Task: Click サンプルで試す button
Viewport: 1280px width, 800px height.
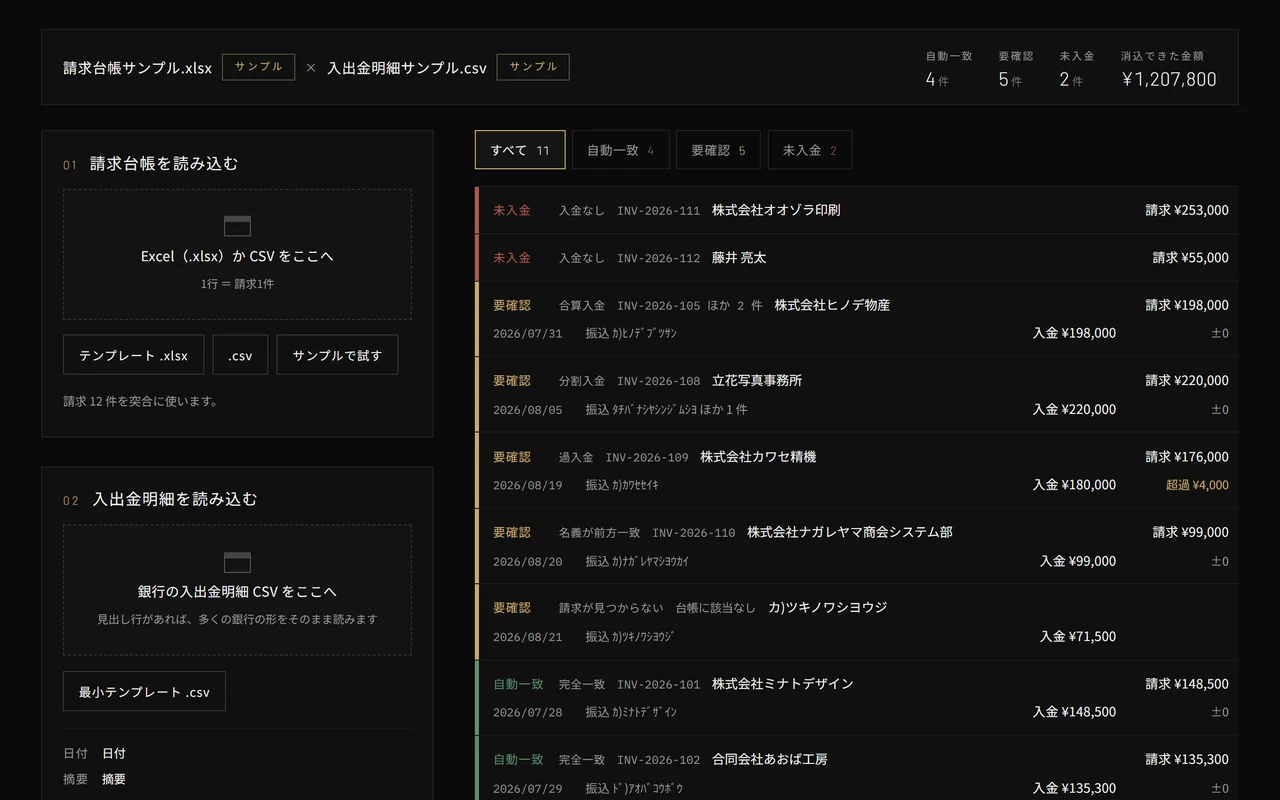Action: click(337, 355)
